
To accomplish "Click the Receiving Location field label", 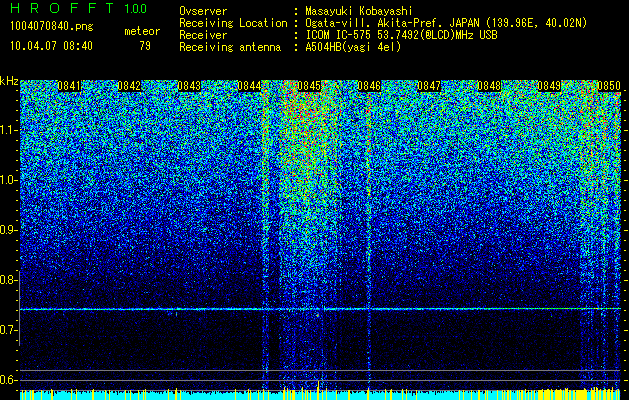I will tap(233, 24).
